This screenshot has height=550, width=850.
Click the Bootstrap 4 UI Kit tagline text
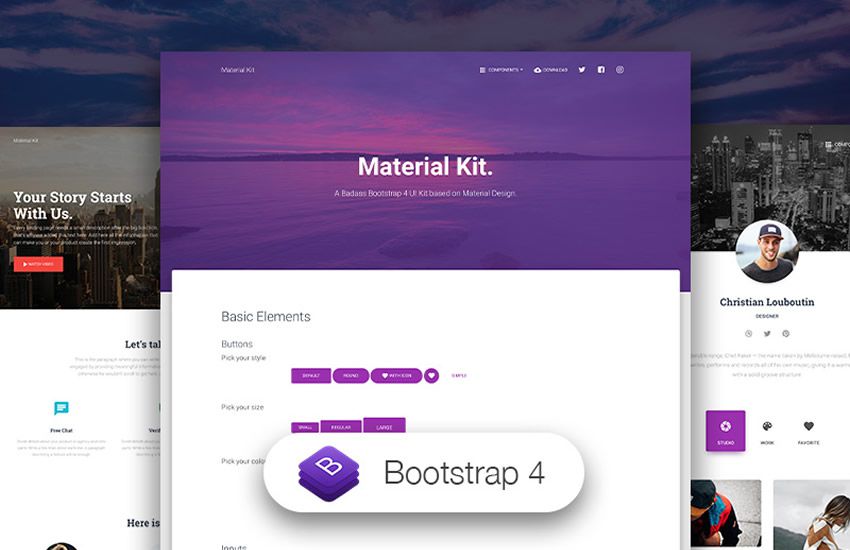click(x=425, y=193)
